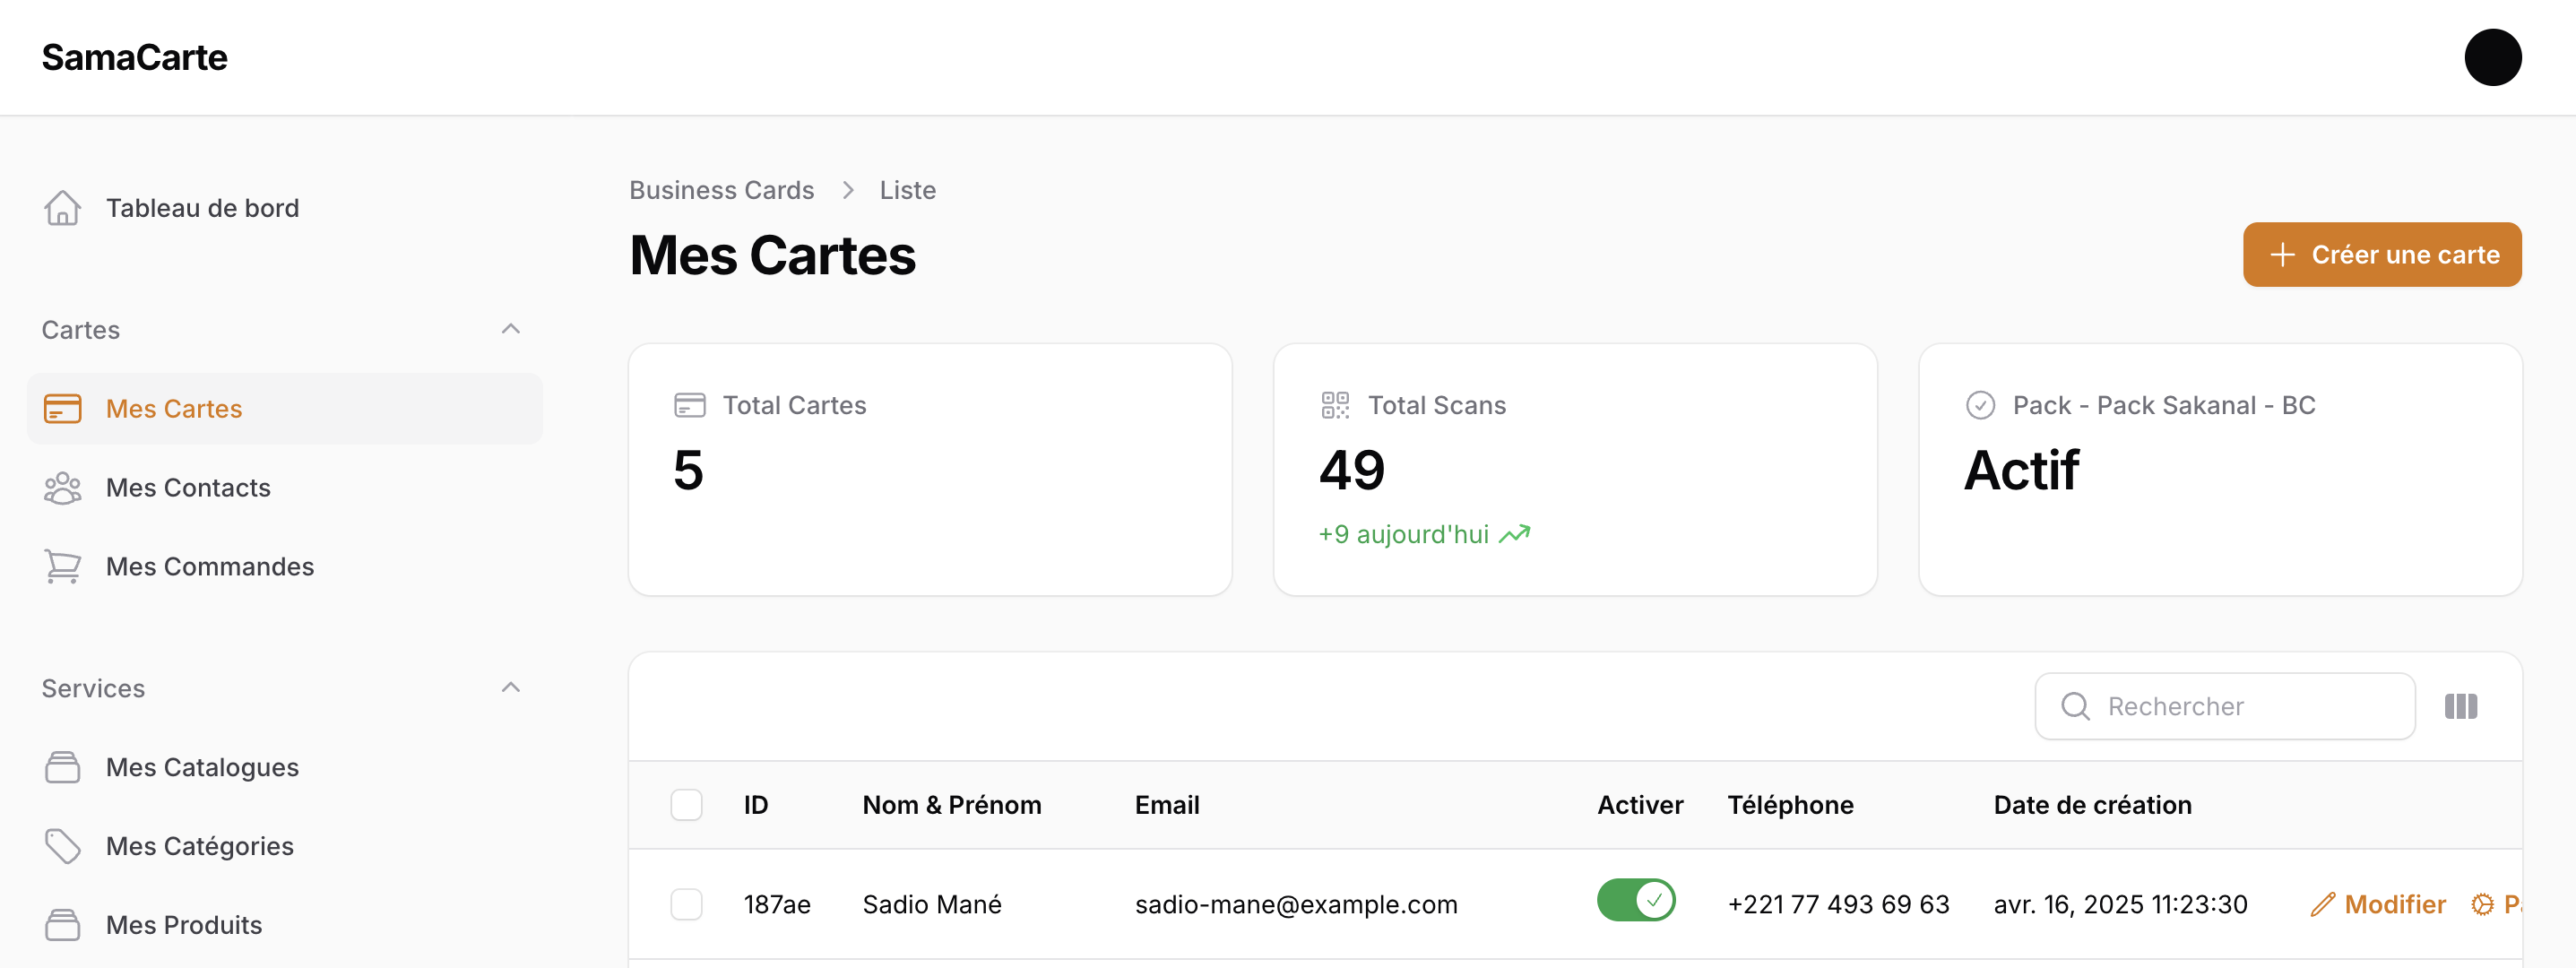Click the Mes Catalogues icon
The width and height of the screenshot is (2576, 968).
click(63, 766)
